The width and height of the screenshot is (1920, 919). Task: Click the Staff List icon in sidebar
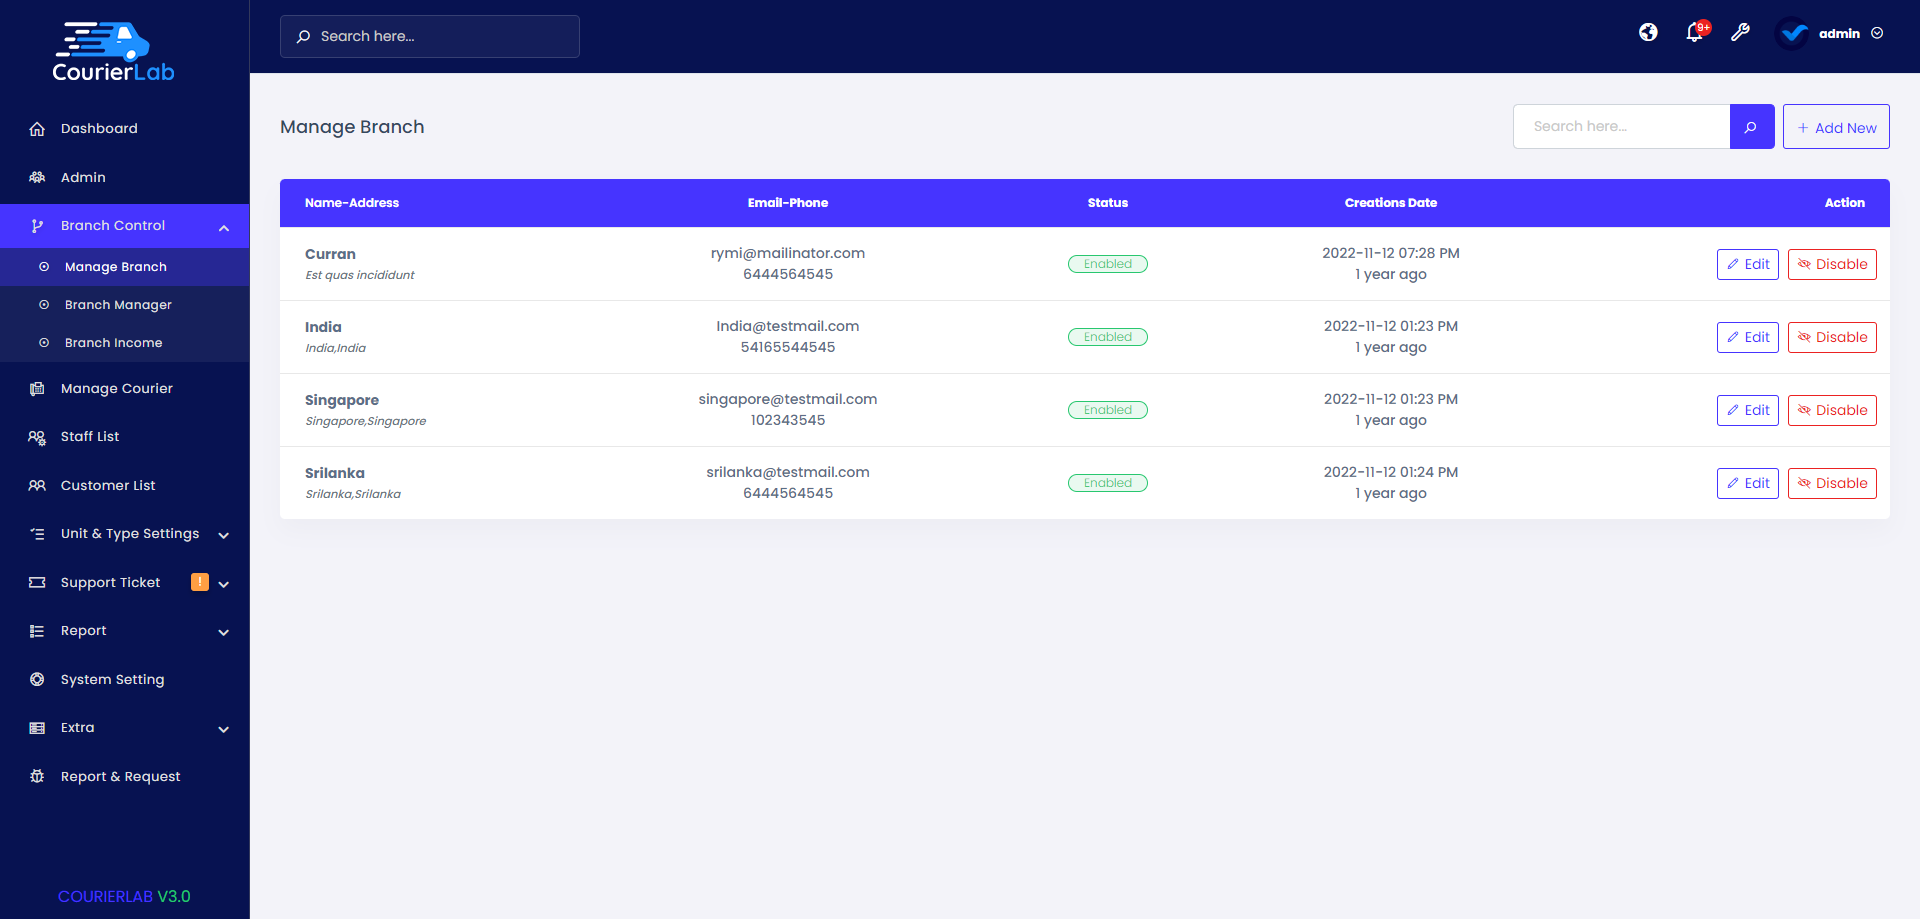click(x=37, y=437)
